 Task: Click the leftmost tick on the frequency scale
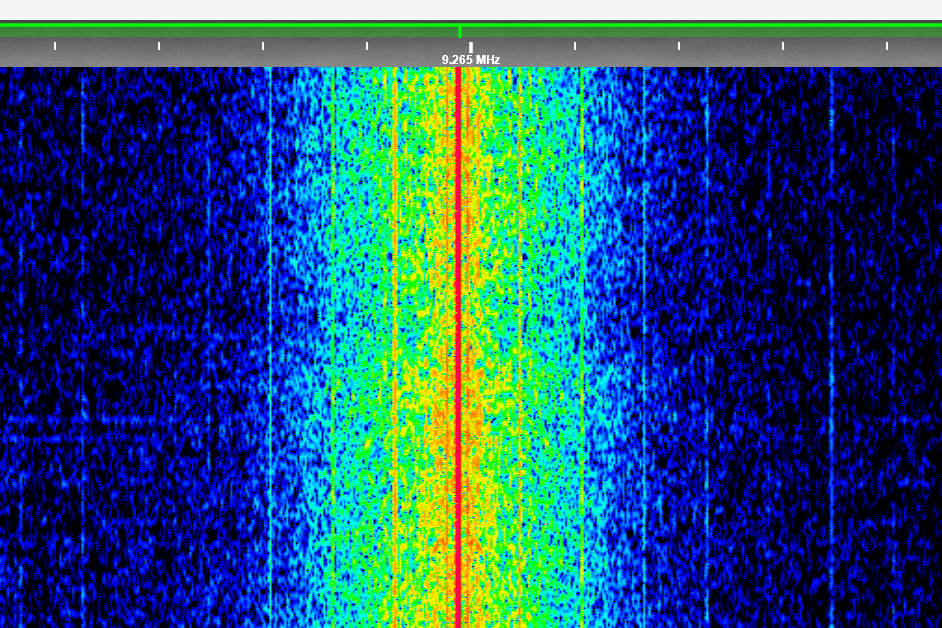[x=55, y=45]
